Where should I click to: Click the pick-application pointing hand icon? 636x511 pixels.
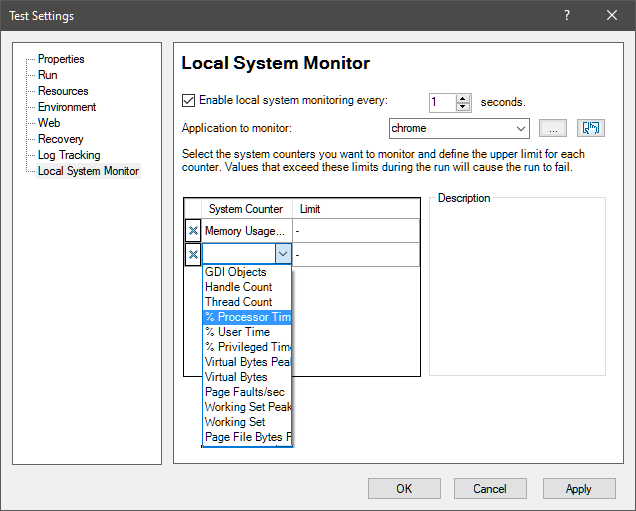click(591, 129)
